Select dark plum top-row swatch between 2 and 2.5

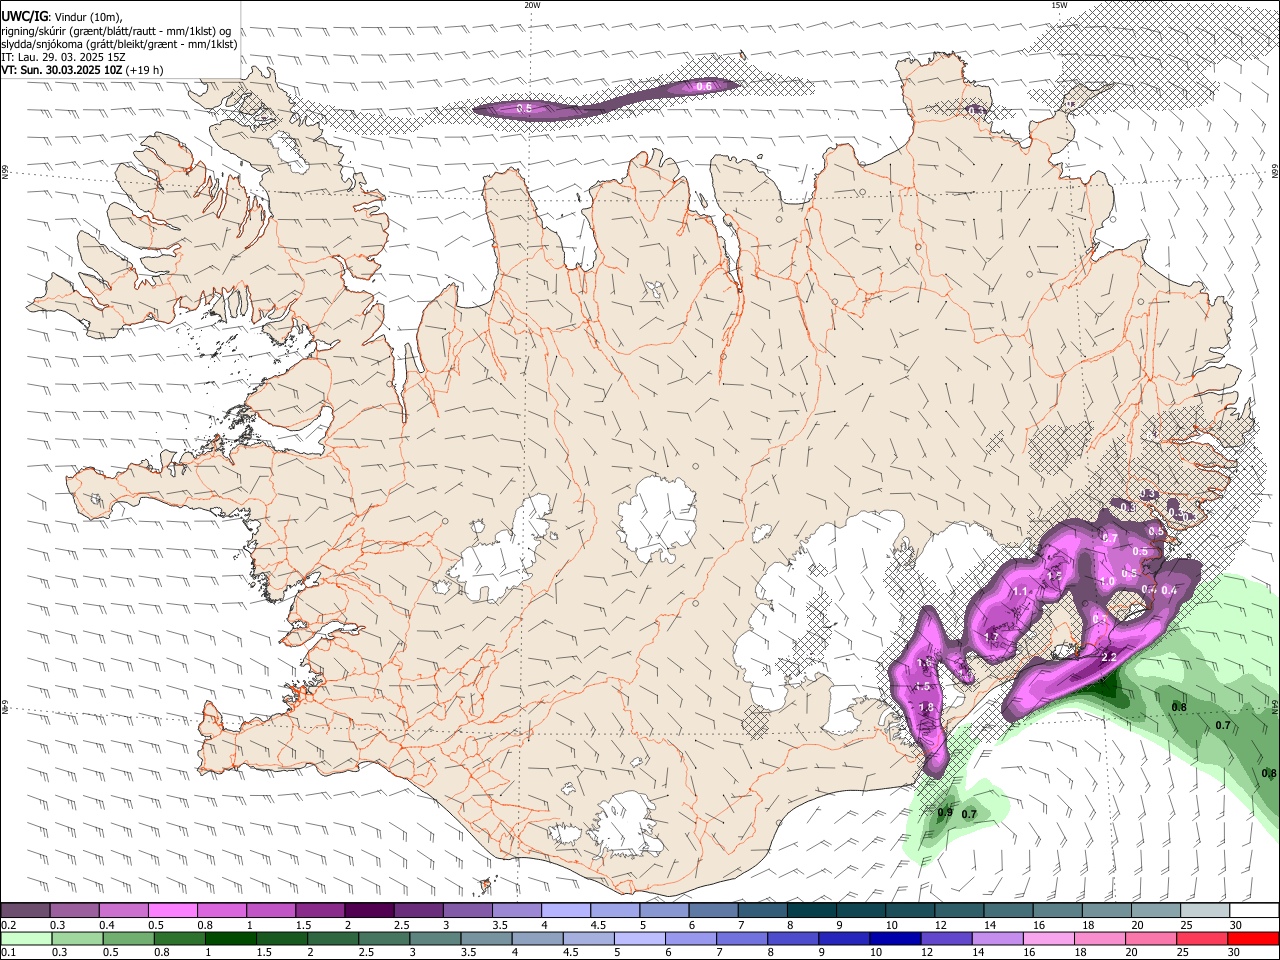click(370, 910)
